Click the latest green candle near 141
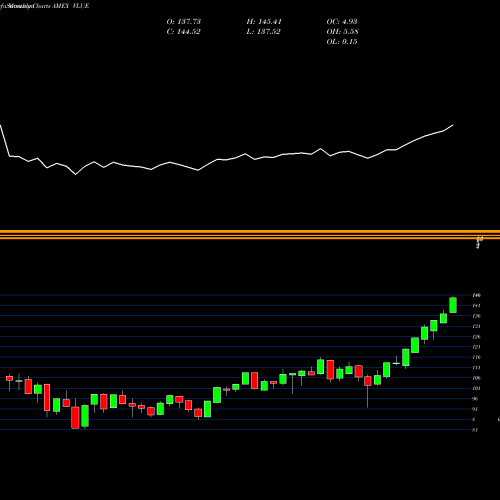This screenshot has height=500, width=500. pos(453,305)
